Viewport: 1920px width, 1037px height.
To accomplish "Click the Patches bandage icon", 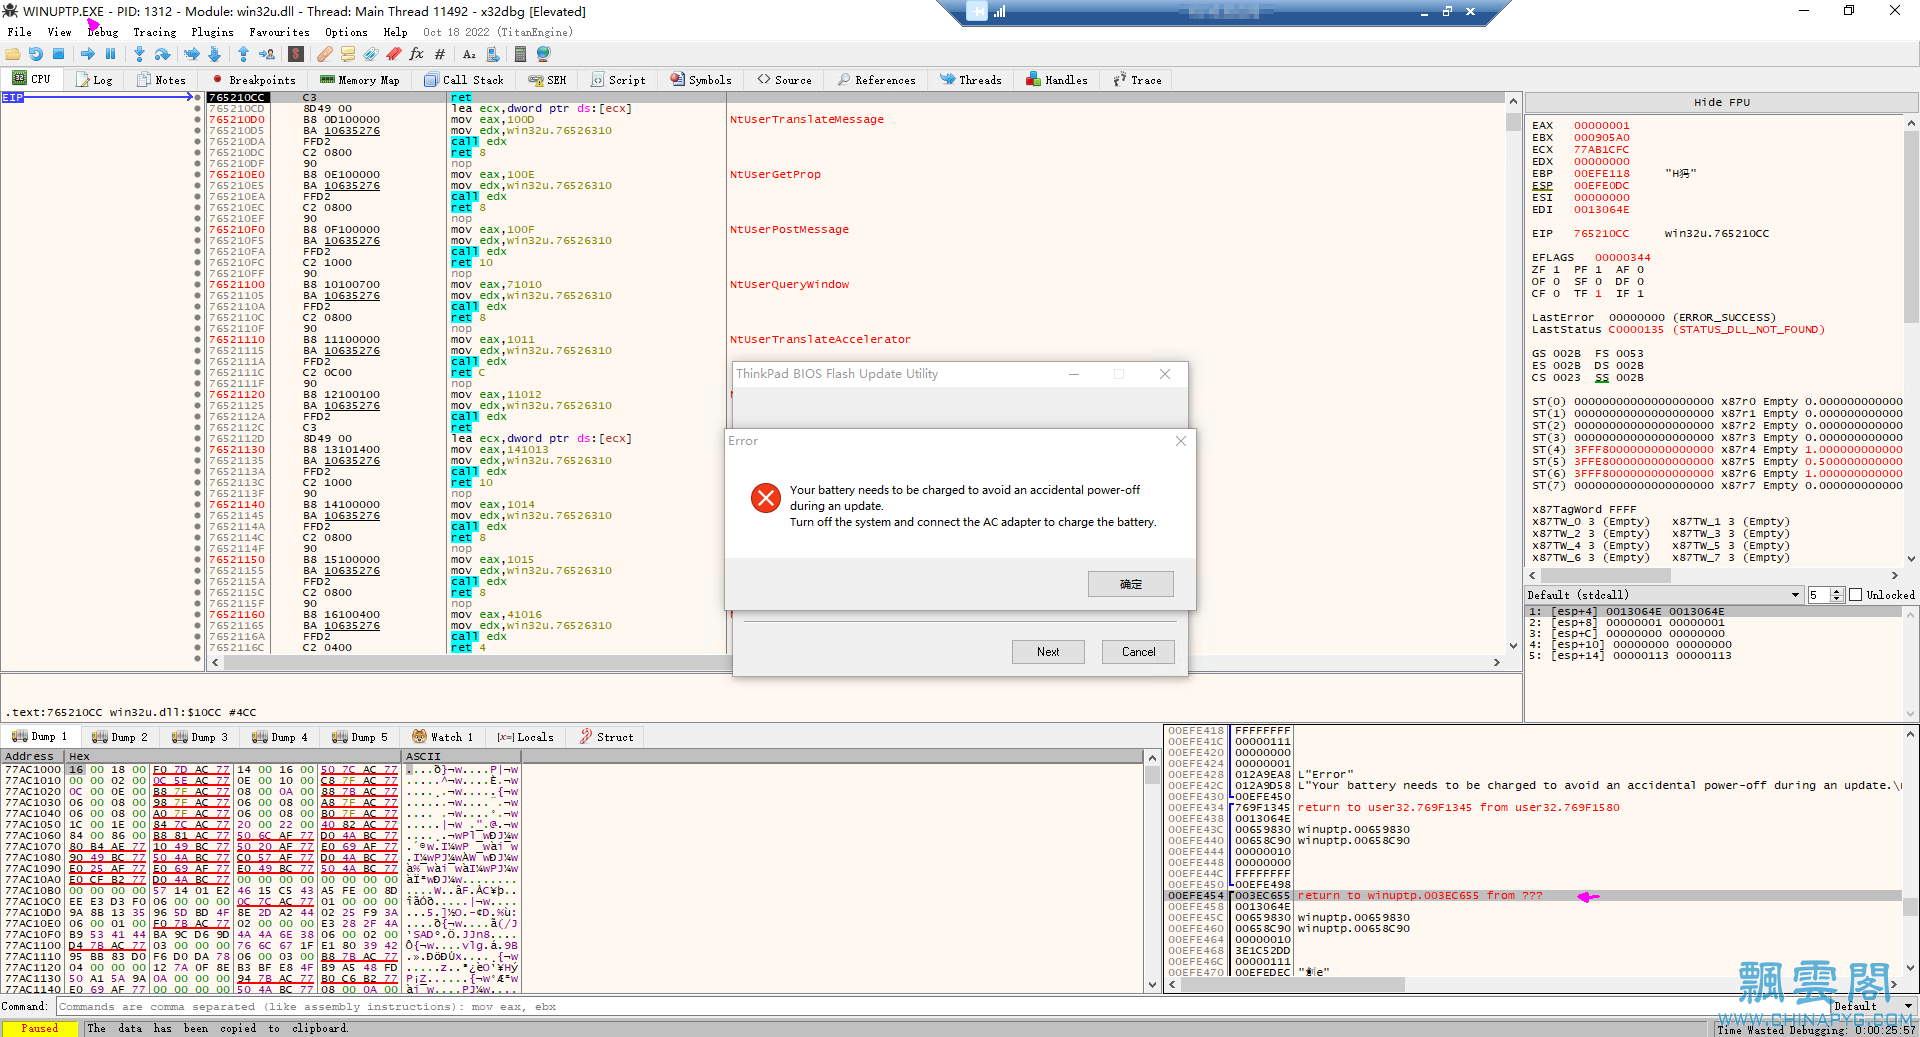I will point(325,54).
